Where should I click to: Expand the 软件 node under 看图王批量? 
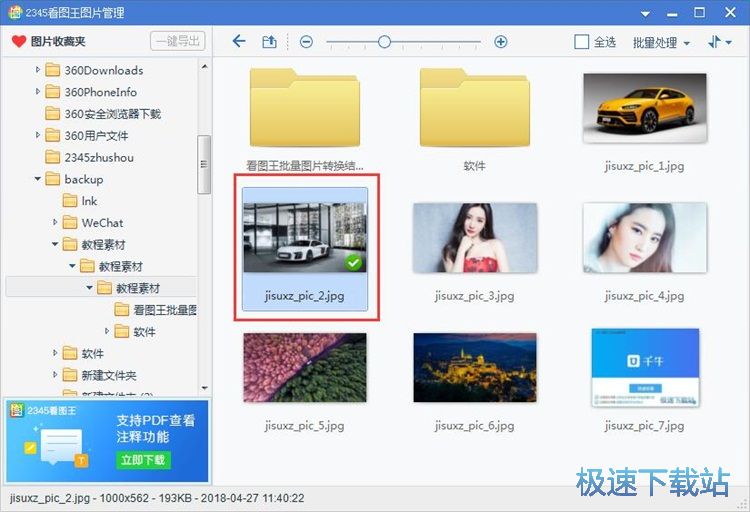(106, 331)
